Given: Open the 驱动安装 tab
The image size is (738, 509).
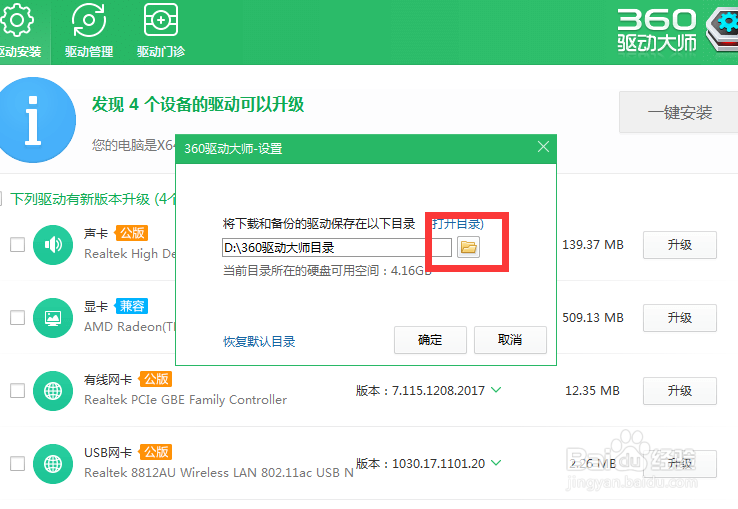Looking at the screenshot, I should pos(20,31).
